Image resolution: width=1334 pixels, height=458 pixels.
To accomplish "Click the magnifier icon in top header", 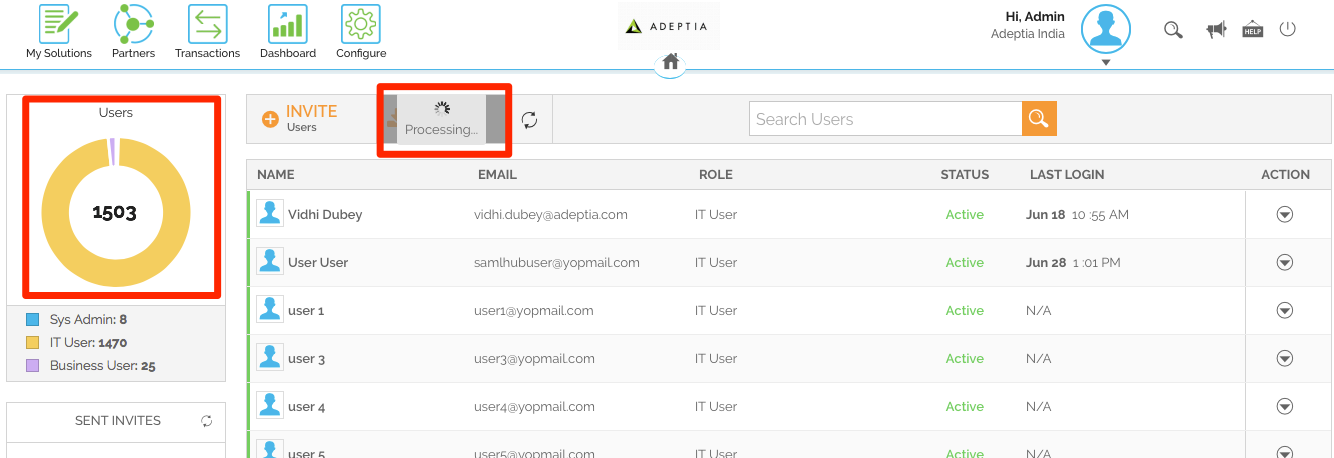I will [1173, 30].
